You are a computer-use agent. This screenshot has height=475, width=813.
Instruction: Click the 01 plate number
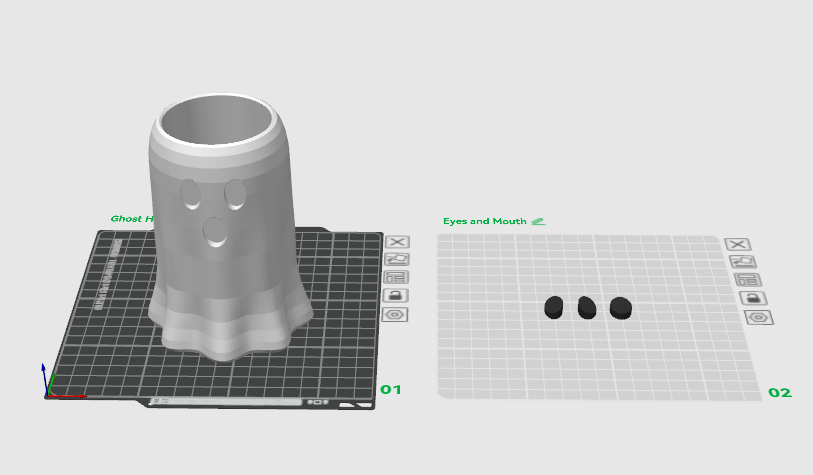coord(391,389)
